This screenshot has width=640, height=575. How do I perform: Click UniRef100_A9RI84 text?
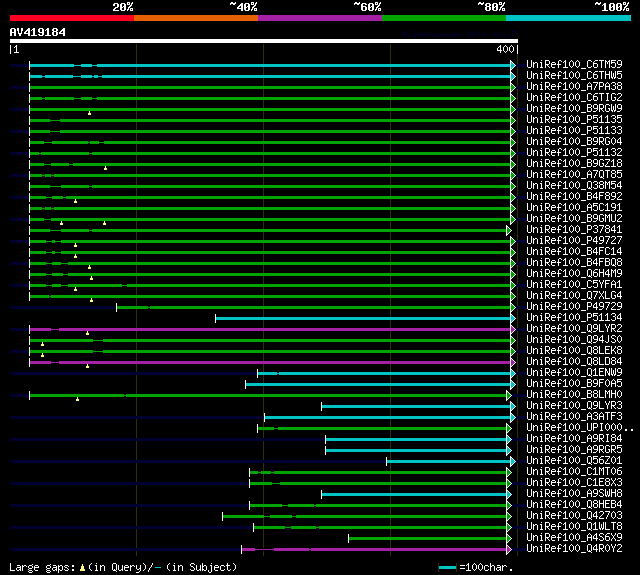tap(574, 439)
